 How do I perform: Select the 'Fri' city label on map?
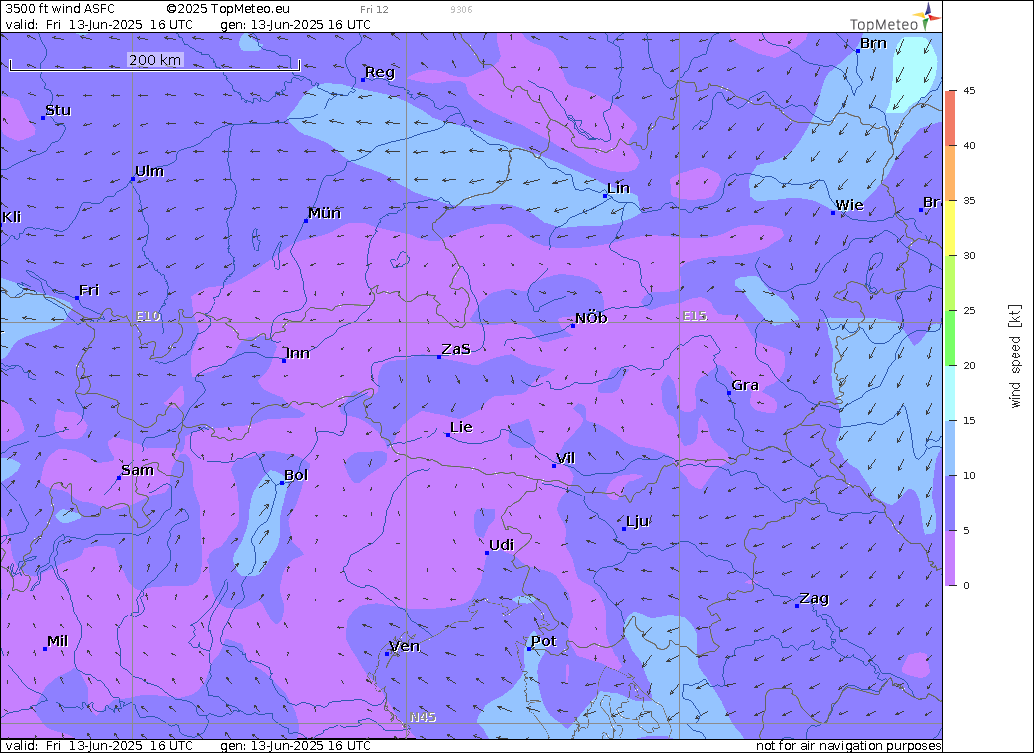pyautogui.click(x=89, y=290)
